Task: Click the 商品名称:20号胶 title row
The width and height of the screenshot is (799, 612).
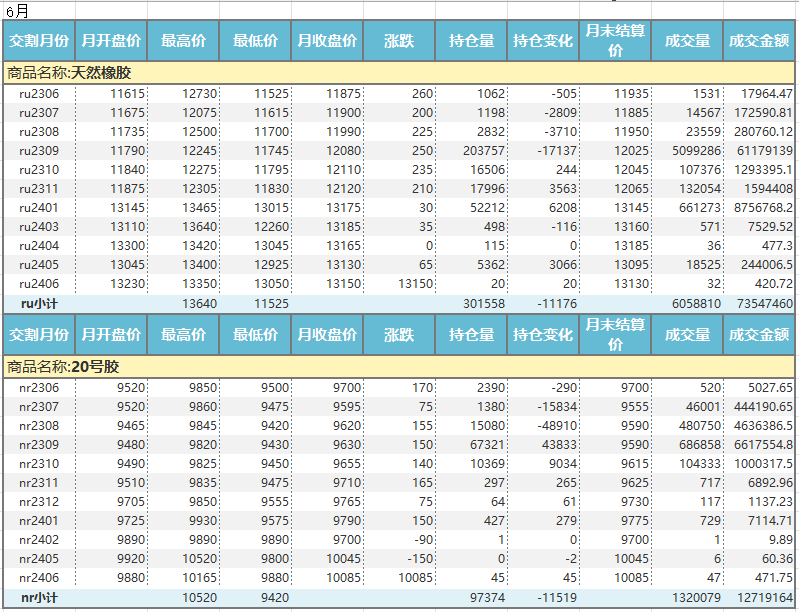Action: point(399,367)
